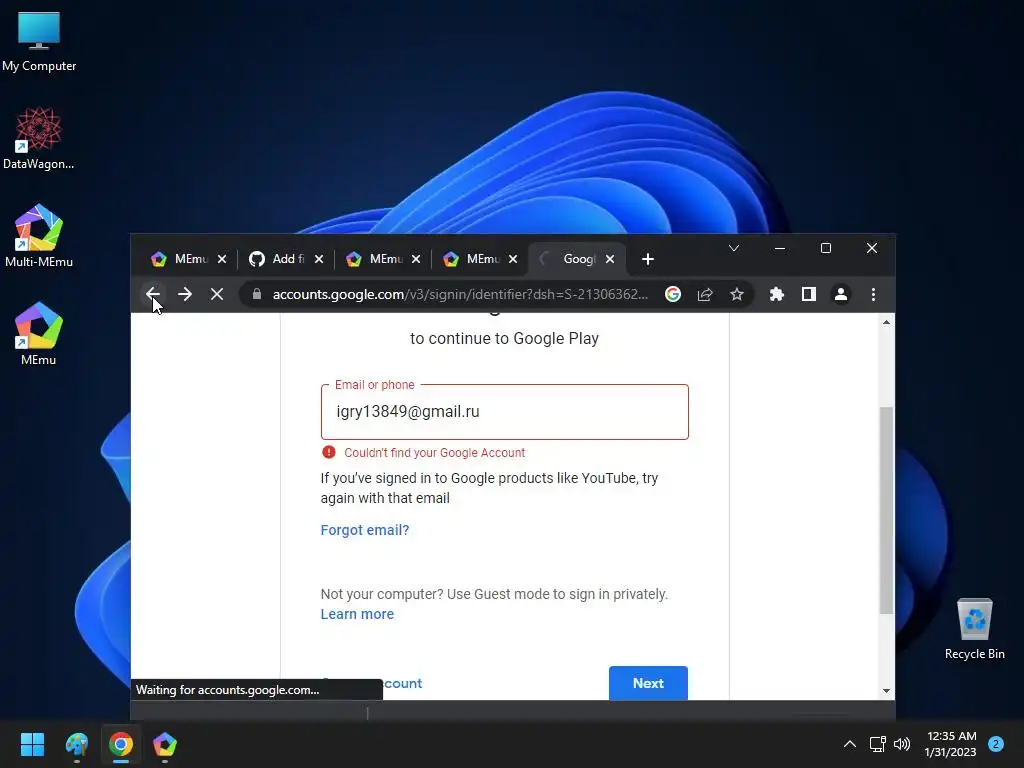
Task: Click Forgot email? link
Action: (365, 530)
